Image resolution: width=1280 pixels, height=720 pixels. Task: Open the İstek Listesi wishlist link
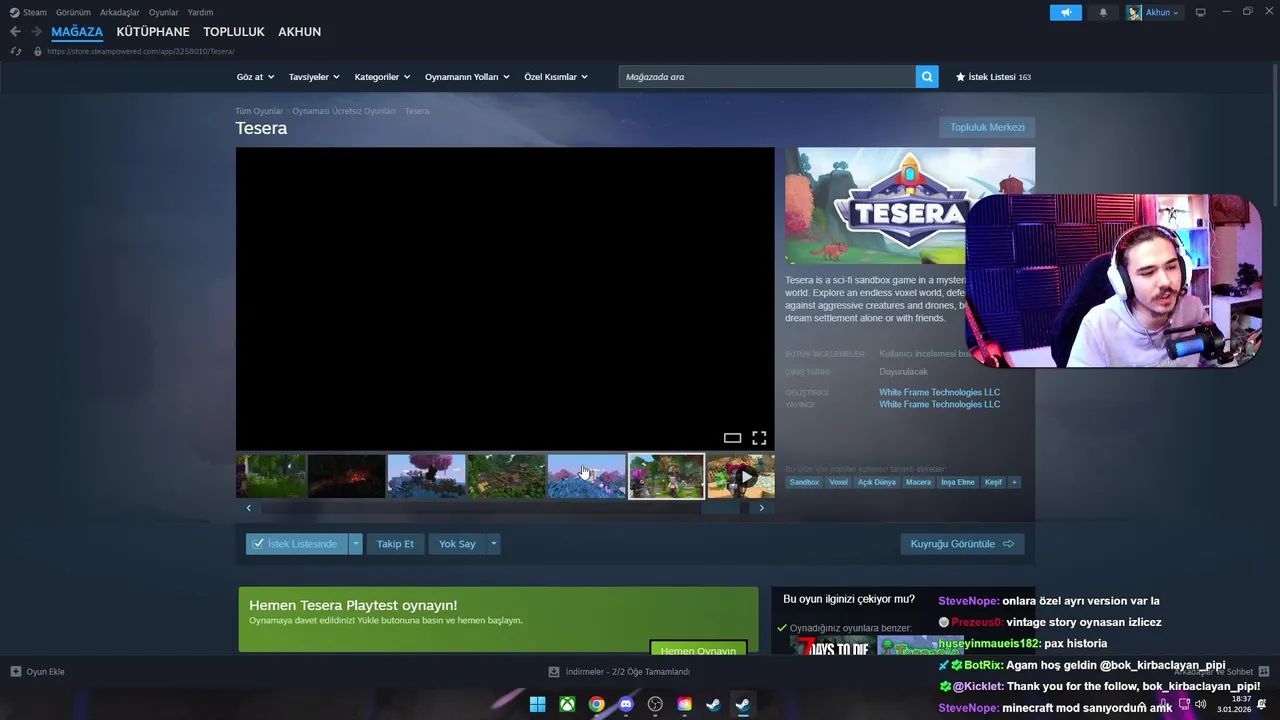pos(993,77)
